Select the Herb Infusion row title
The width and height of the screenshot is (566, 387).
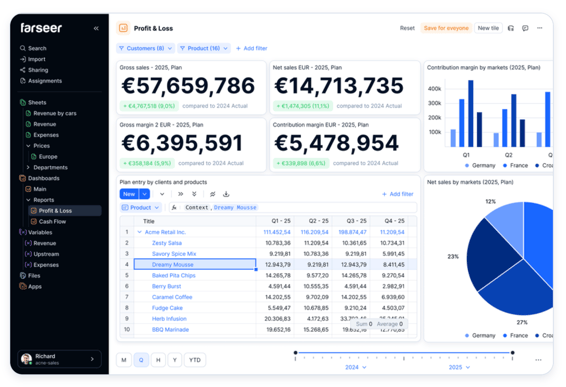[169, 318]
